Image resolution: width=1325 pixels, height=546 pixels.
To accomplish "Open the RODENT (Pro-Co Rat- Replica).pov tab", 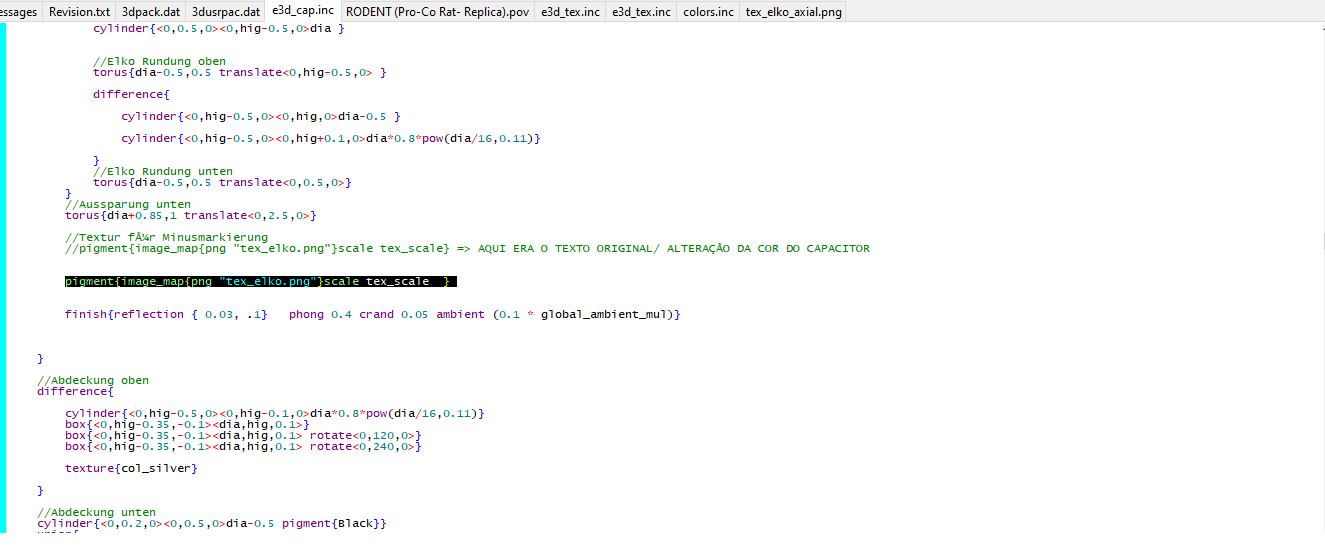I will [437, 12].
